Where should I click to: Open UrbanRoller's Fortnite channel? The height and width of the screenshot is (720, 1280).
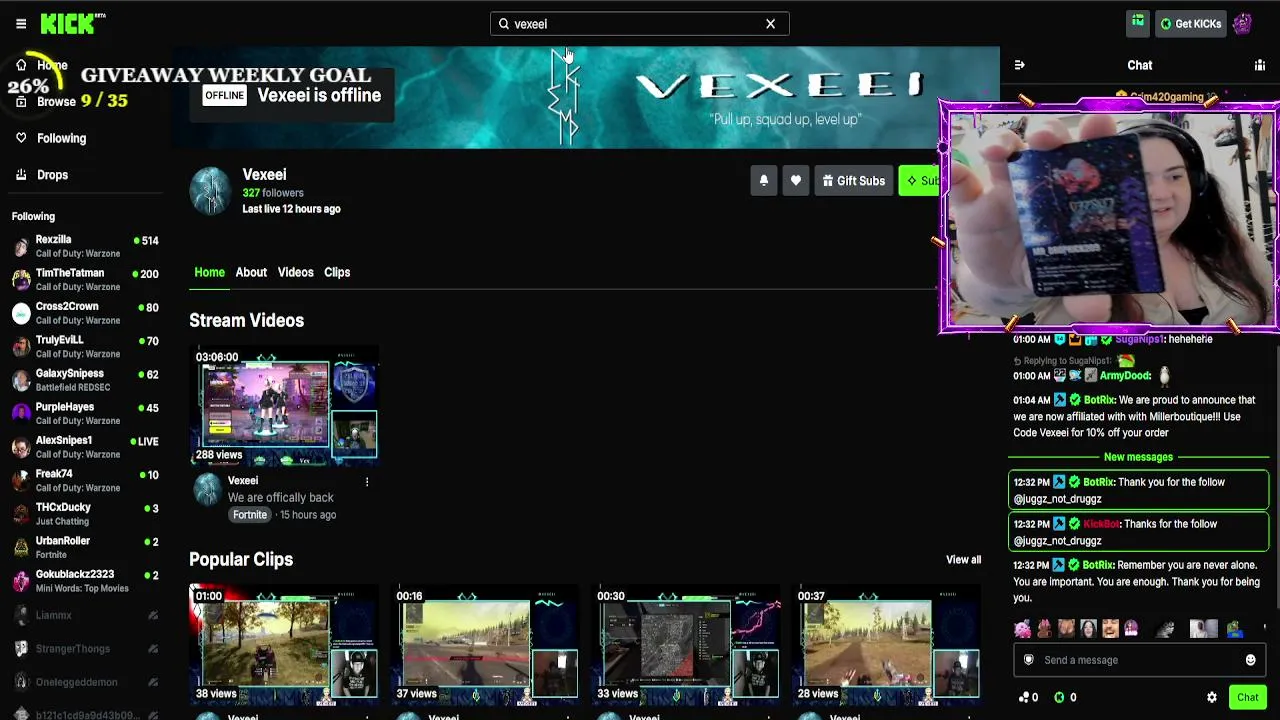pos(85,548)
